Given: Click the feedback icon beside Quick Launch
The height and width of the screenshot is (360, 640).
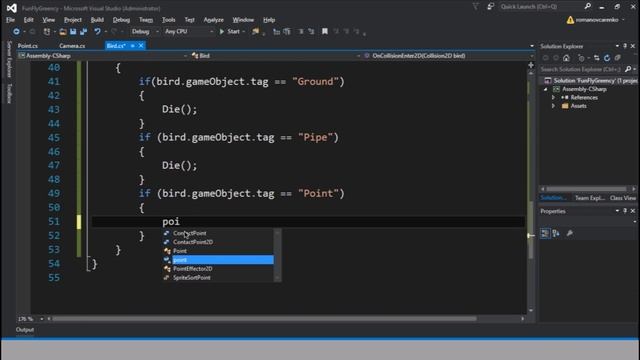Looking at the screenshot, I should (491, 7).
